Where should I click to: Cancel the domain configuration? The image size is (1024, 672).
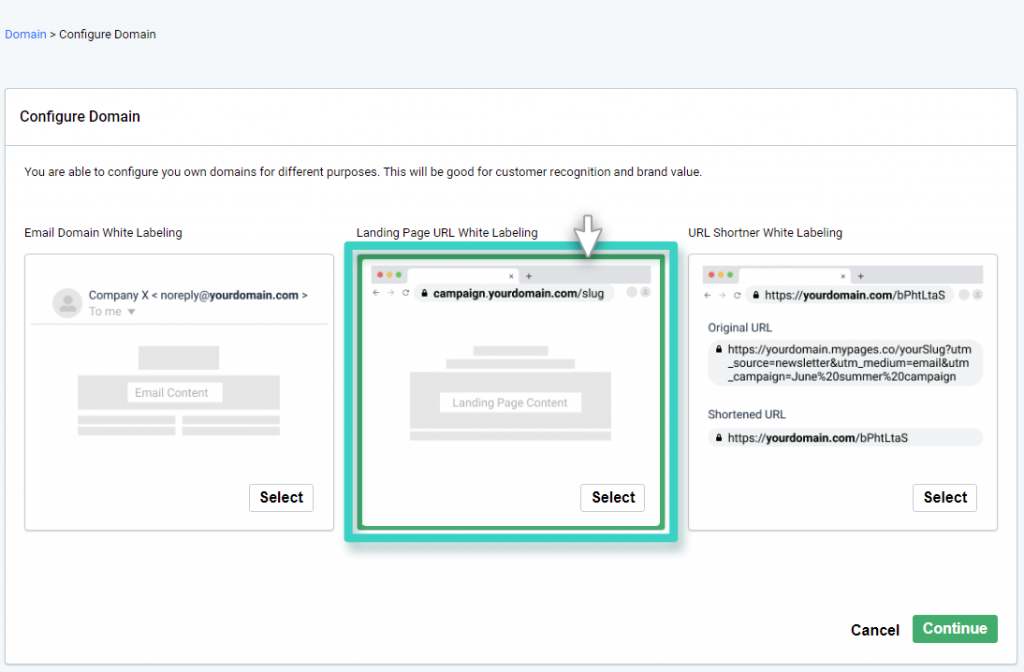point(874,629)
